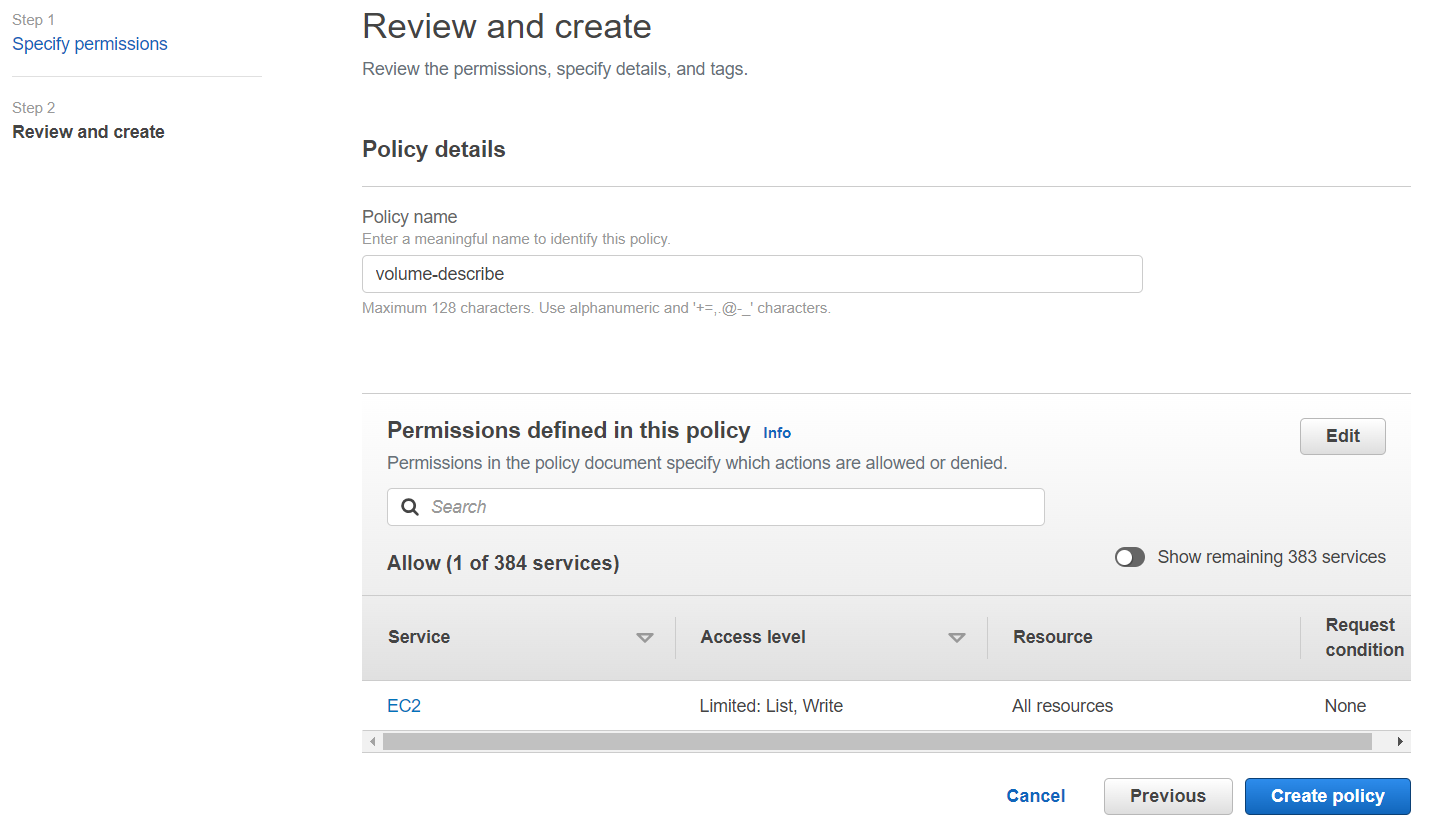Click the Previous button

click(x=1168, y=796)
